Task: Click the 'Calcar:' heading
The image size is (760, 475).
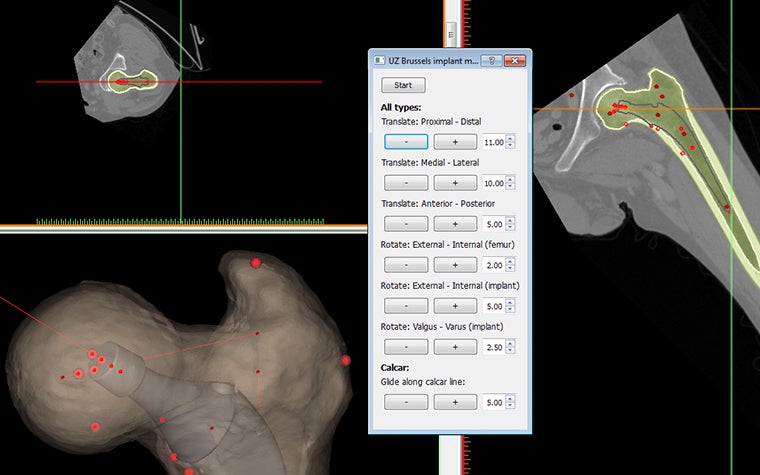Action: click(395, 368)
